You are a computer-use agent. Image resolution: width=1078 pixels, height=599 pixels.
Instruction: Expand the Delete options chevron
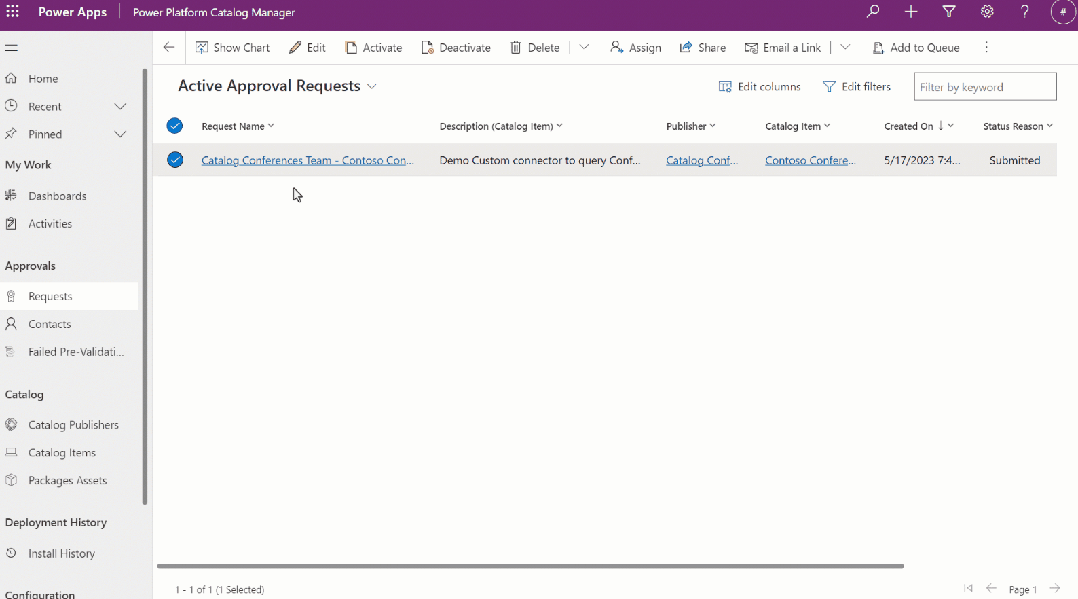tap(584, 47)
